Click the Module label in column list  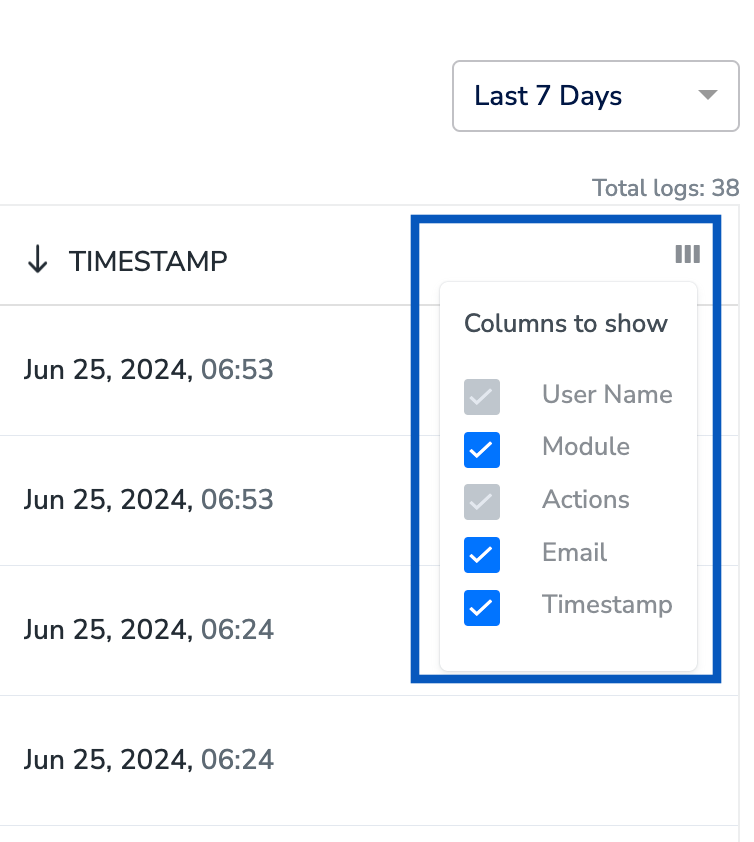(x=586, y=446)
